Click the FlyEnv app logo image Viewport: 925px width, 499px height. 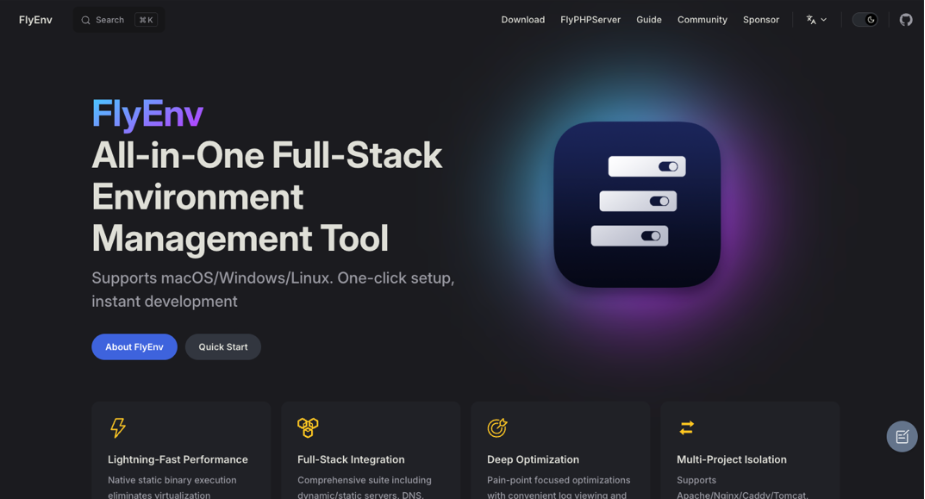637,205
